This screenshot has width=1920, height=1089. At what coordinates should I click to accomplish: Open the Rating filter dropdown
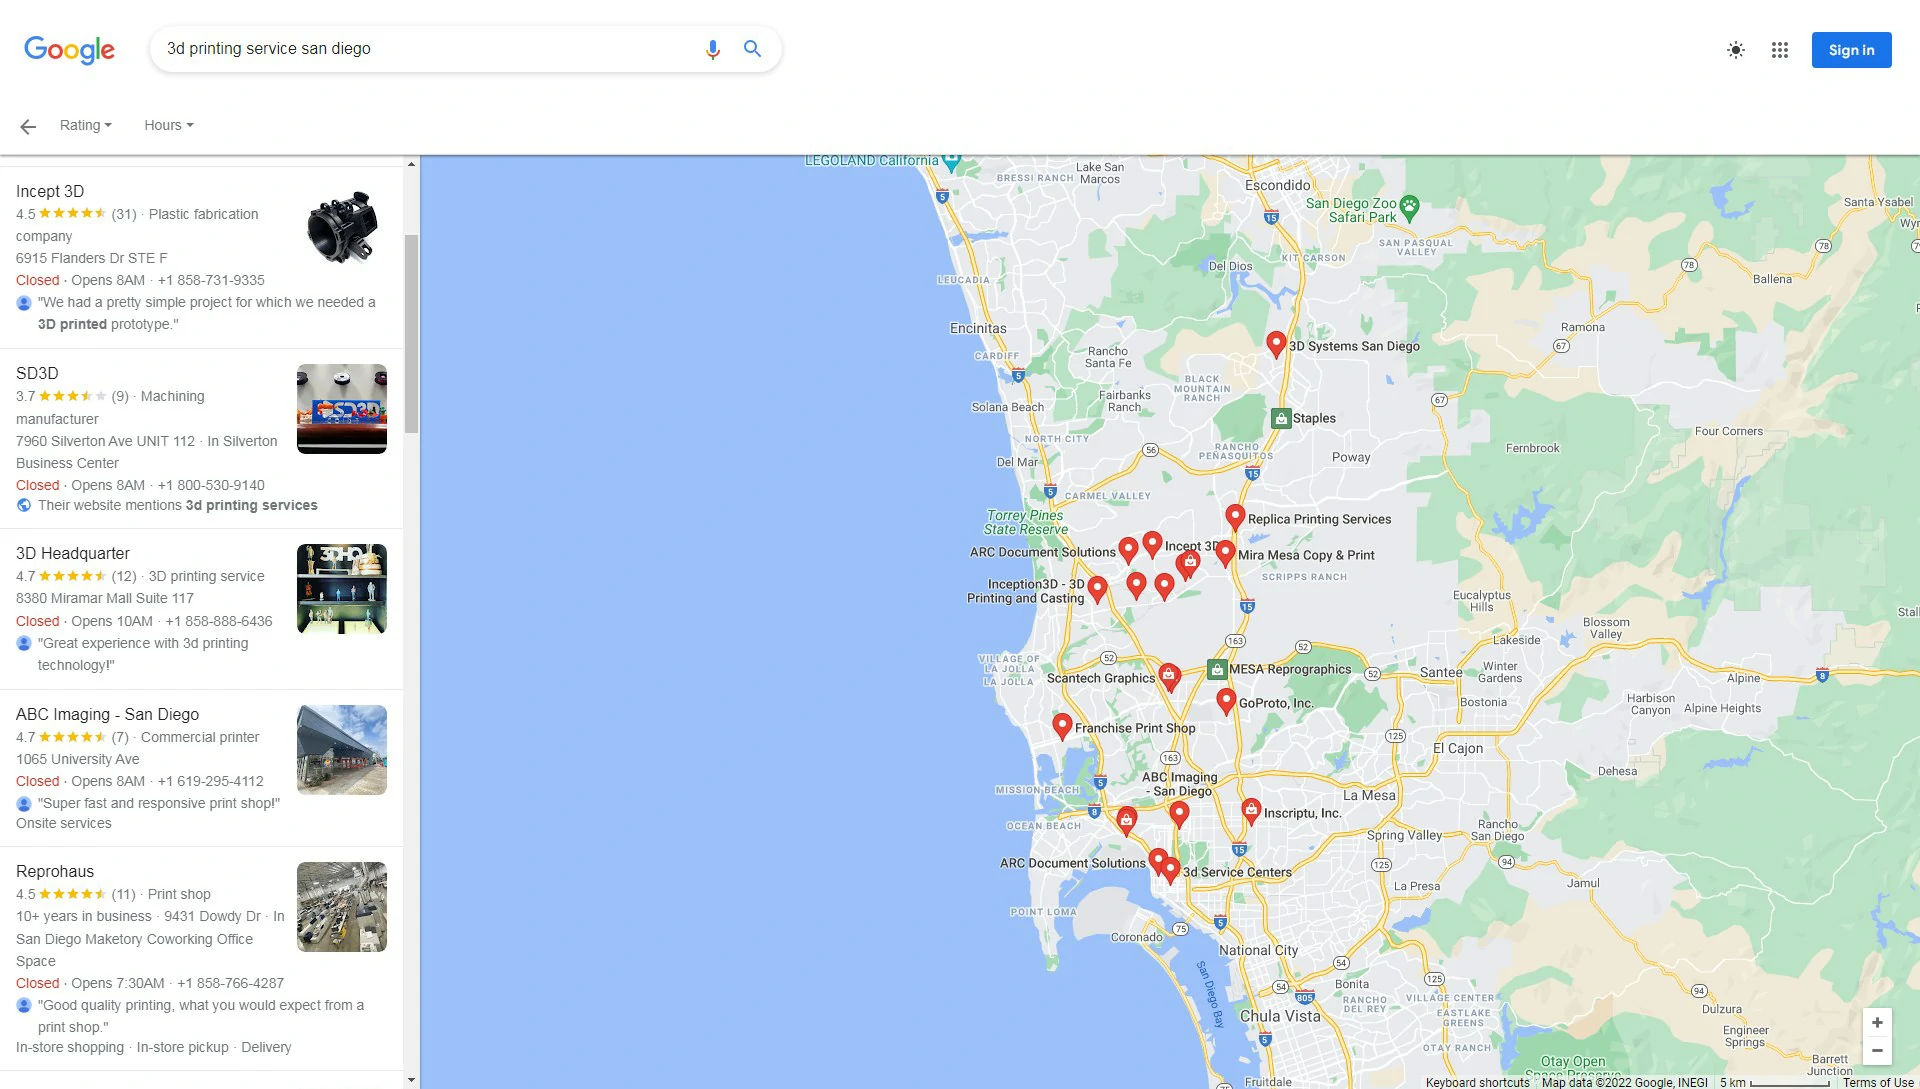pos(81,125)
